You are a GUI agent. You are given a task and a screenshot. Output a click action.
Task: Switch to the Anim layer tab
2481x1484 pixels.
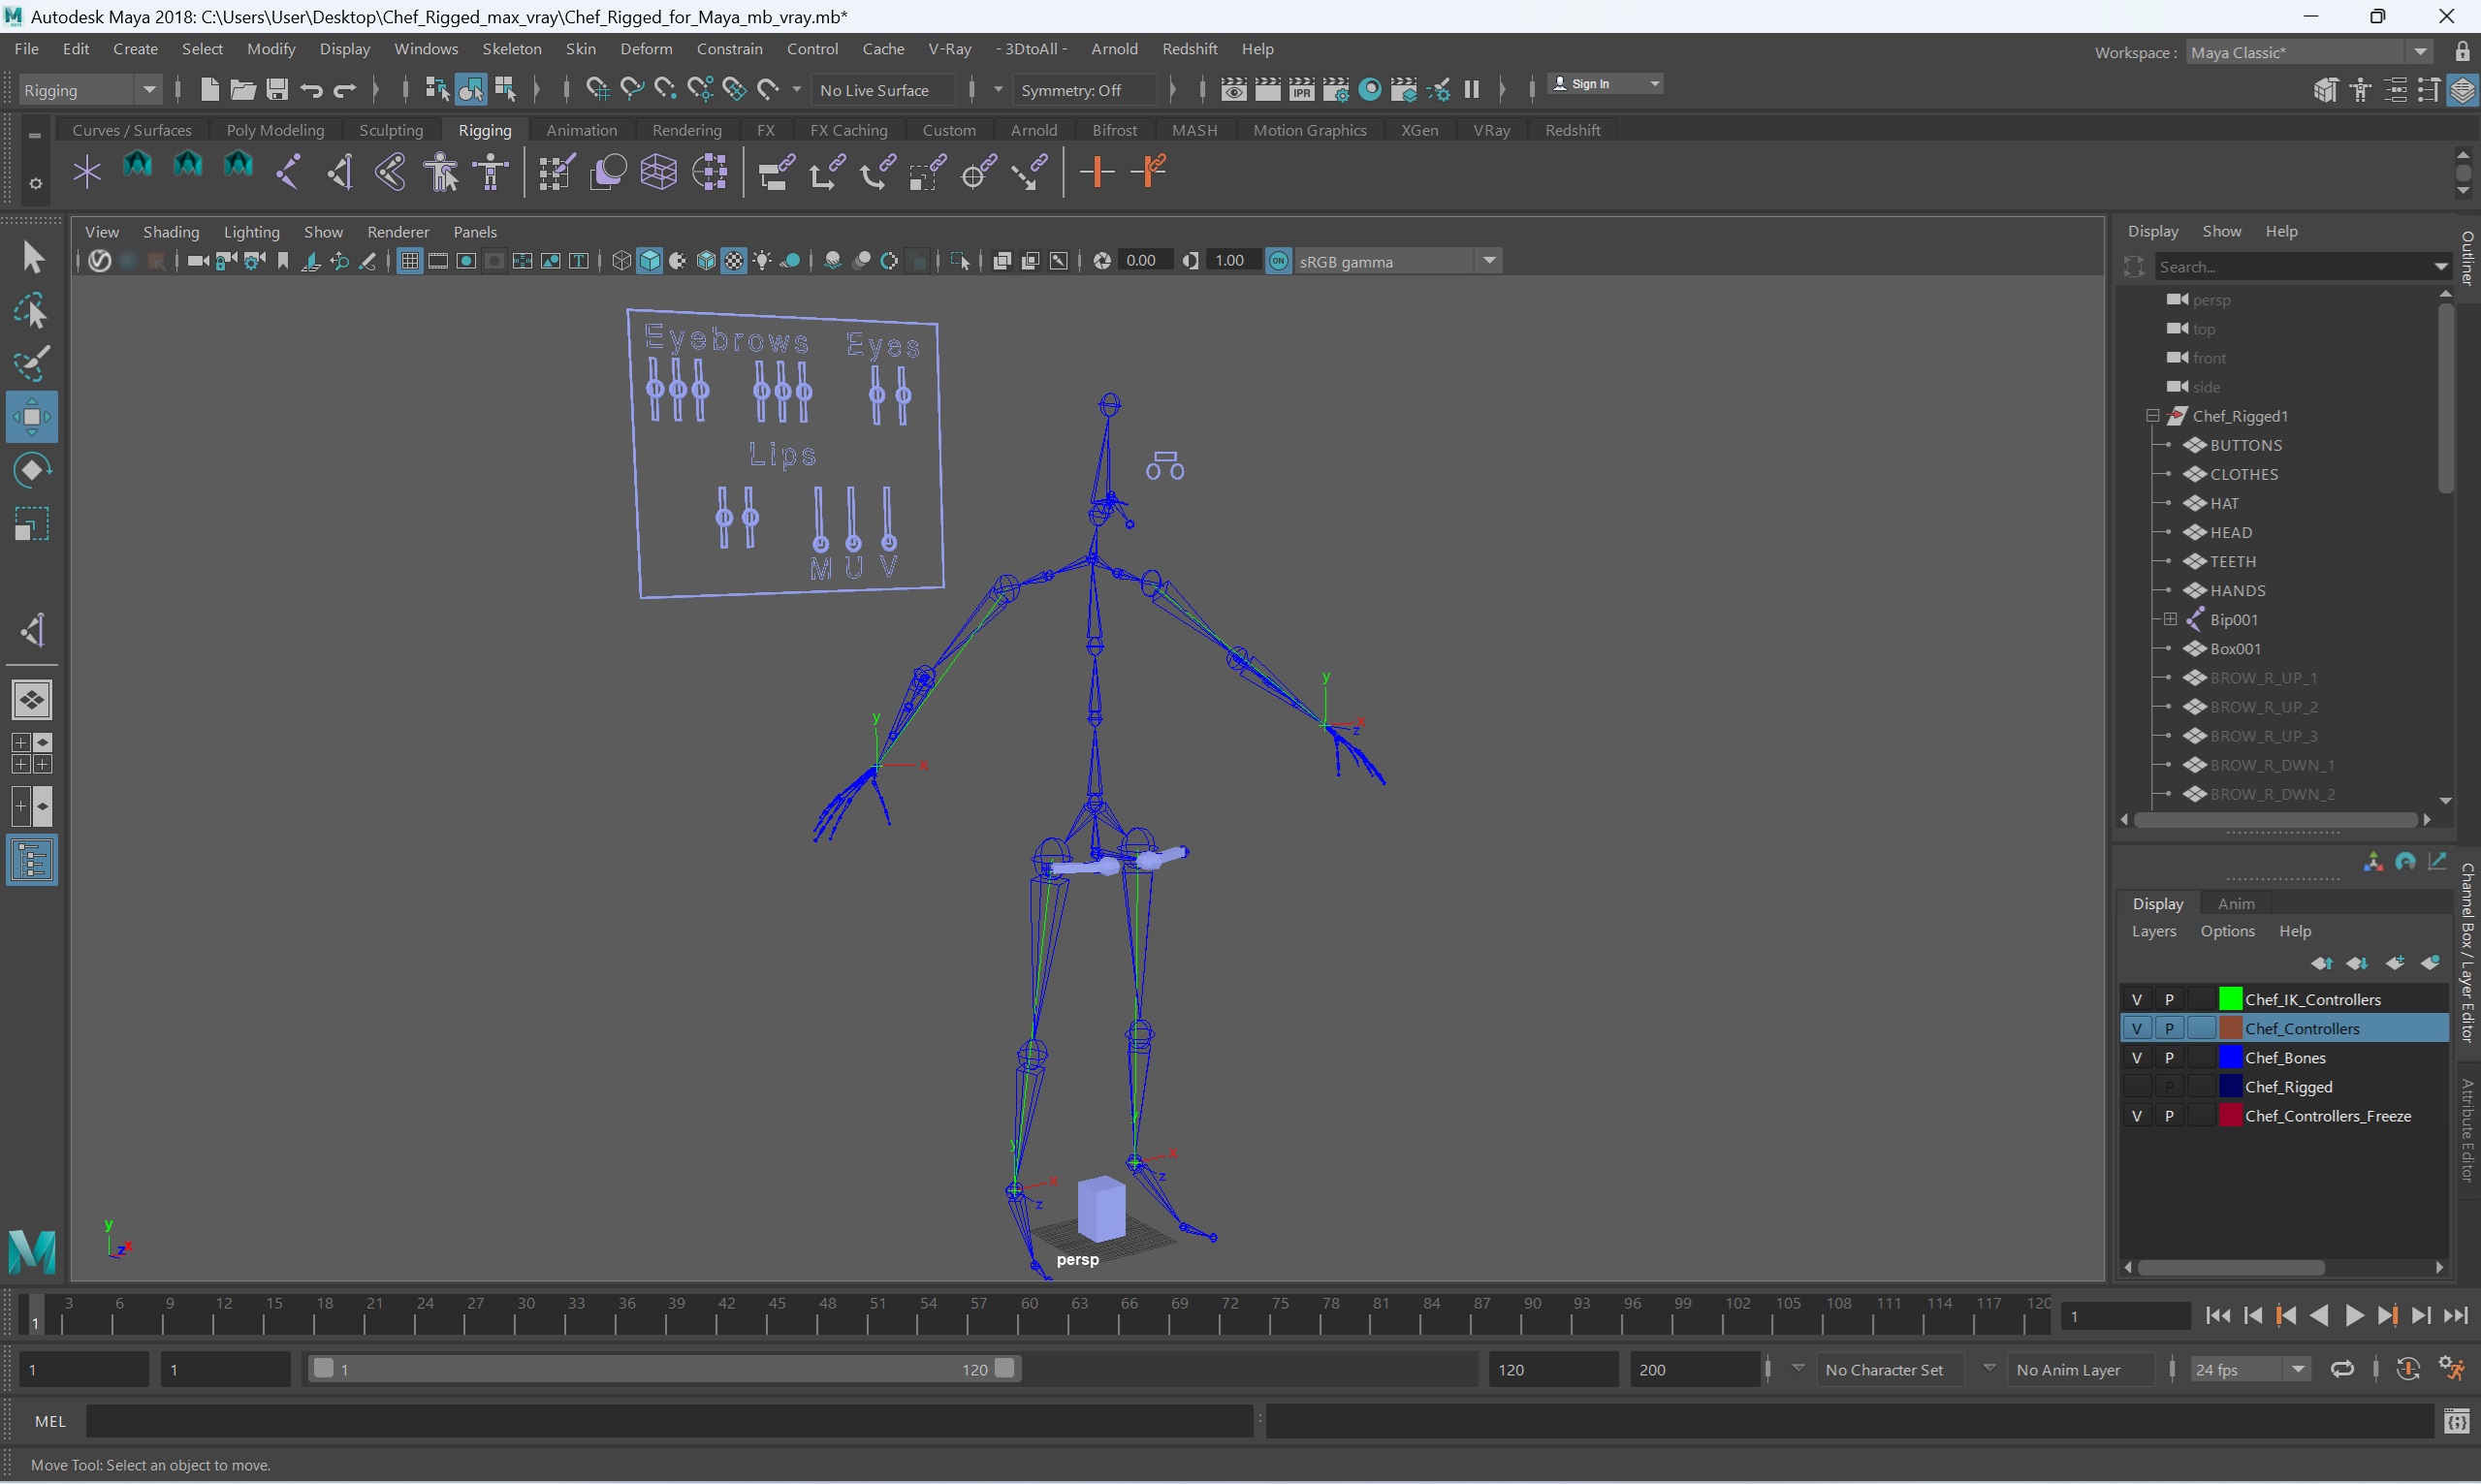pos(2236,903)
